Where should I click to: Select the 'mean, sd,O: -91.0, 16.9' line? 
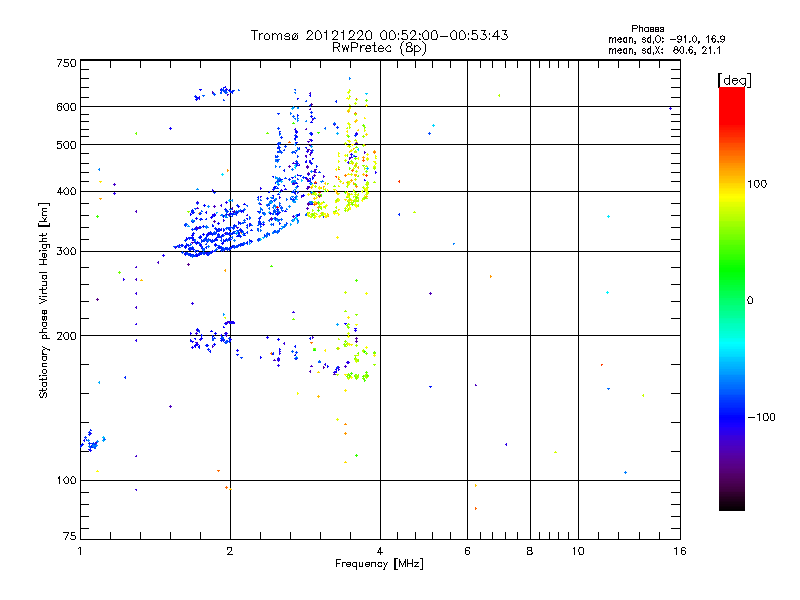click(666, 39)
